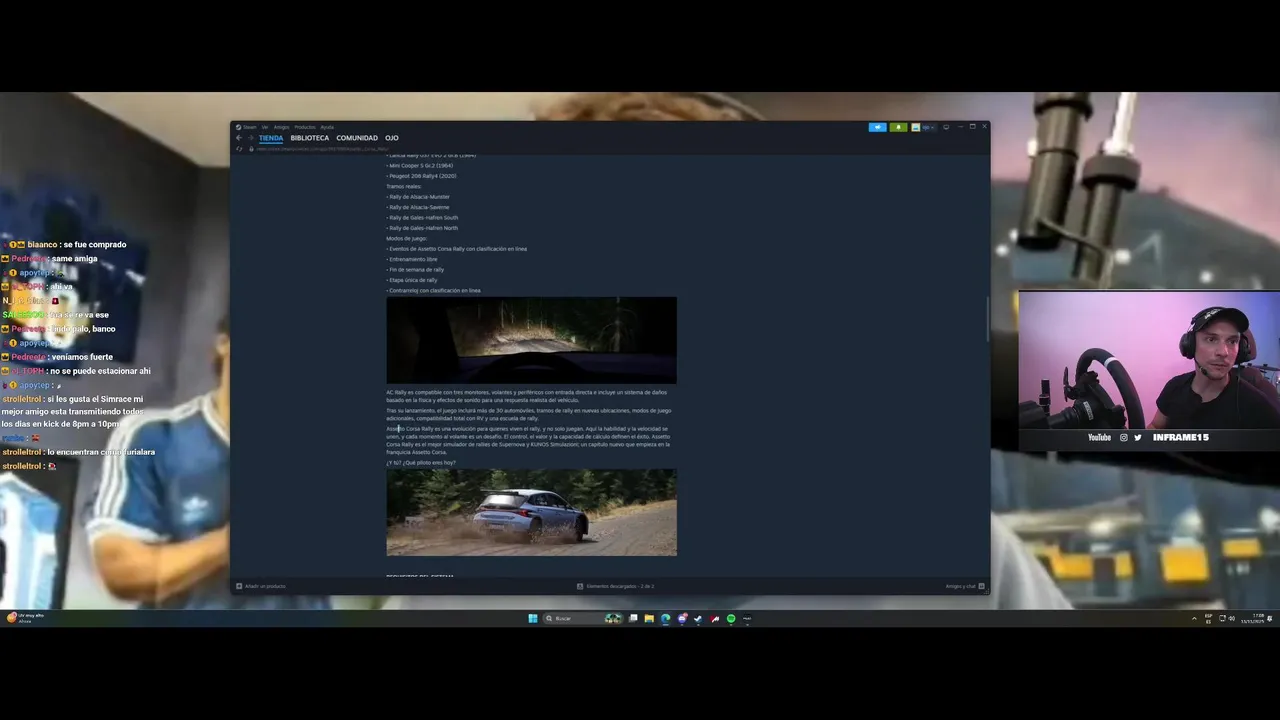Toggle Steam Big Picture mode icon
Image resolution: width=1280 pixels, height=720 pixels.
click(946, 127)
